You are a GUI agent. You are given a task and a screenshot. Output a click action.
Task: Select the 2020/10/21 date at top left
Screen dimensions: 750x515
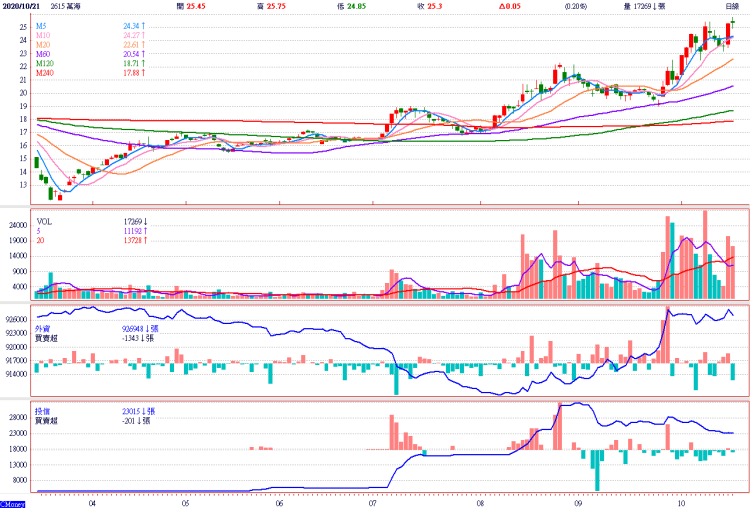click(x=23, y=6)
